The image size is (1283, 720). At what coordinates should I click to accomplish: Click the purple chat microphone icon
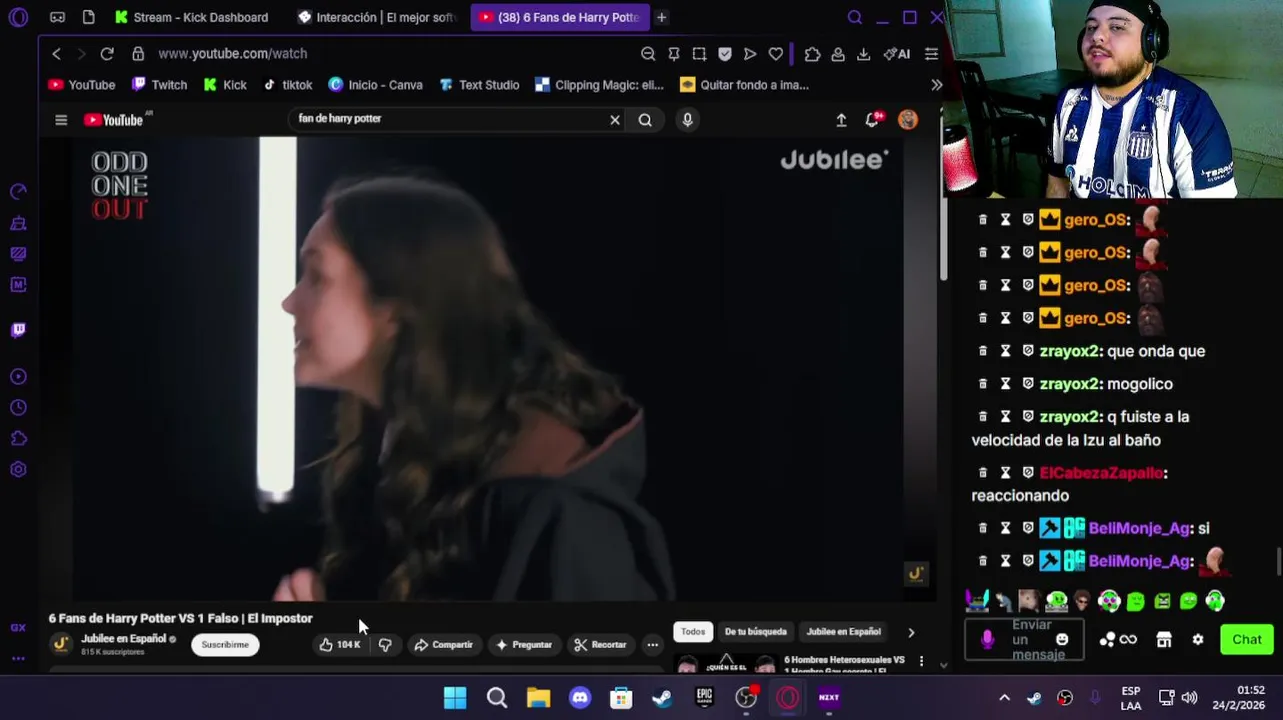(x=987, y=640)
